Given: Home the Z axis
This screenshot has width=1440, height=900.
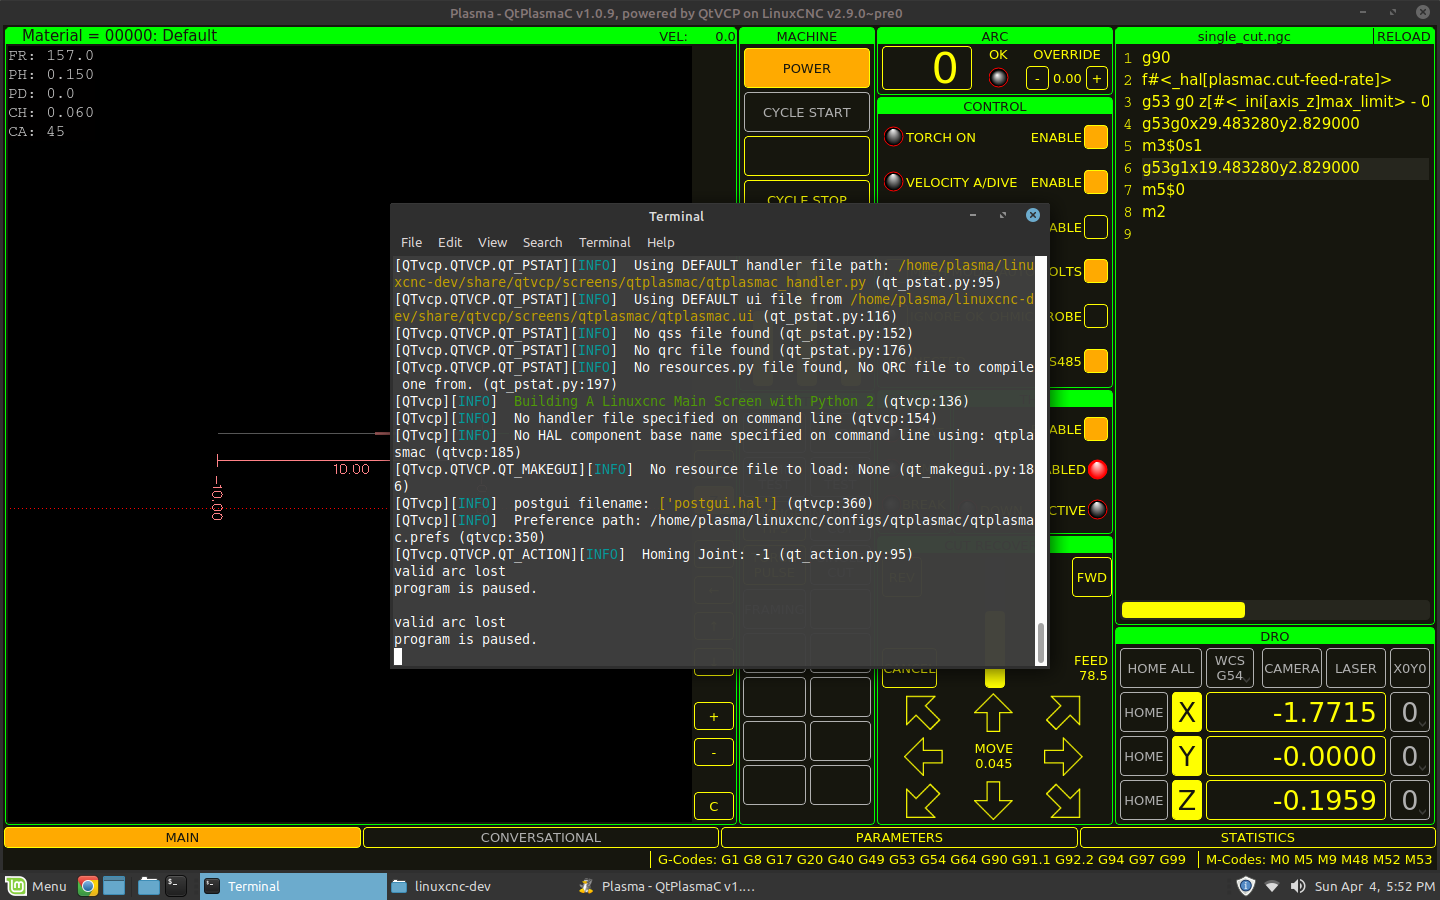Looking at the screenshot, I should pyautogui.click(x=1143, y=800).
